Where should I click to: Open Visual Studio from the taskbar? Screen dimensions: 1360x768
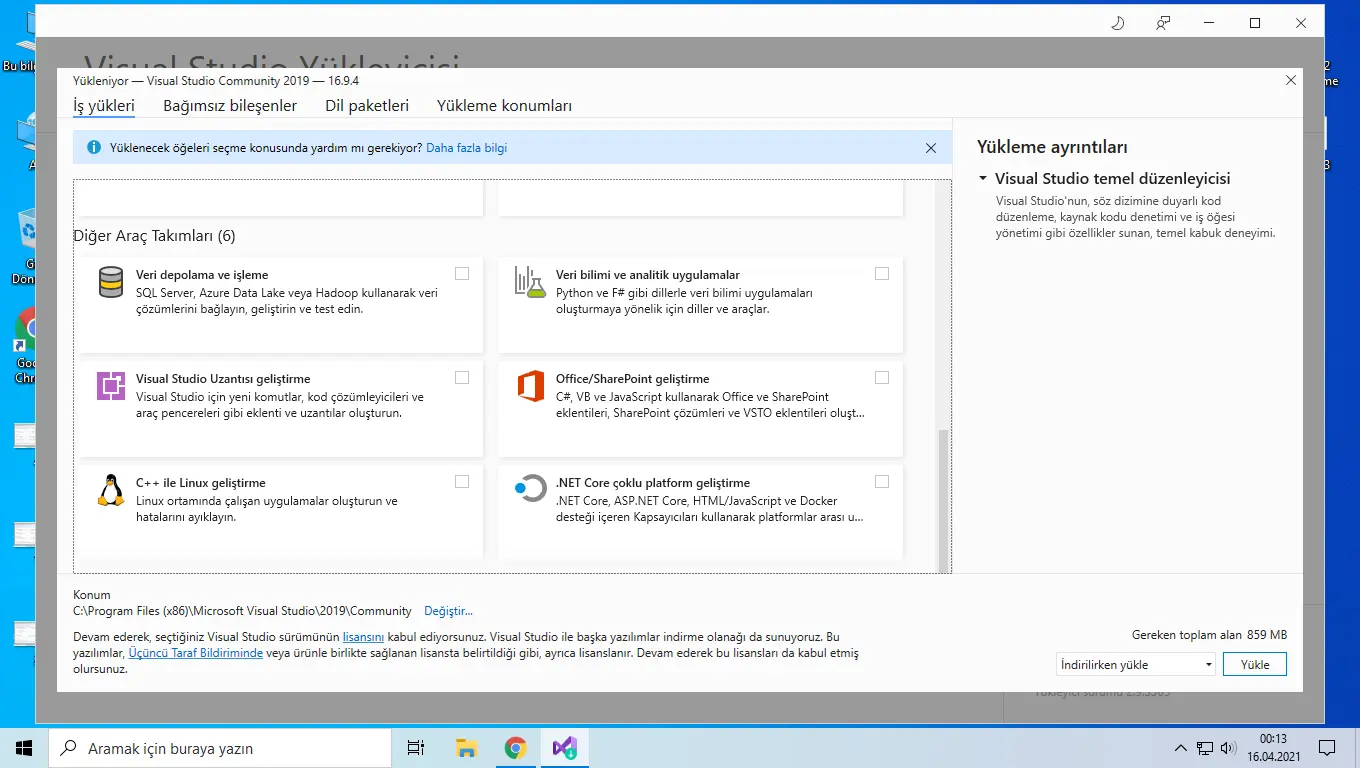564,747
